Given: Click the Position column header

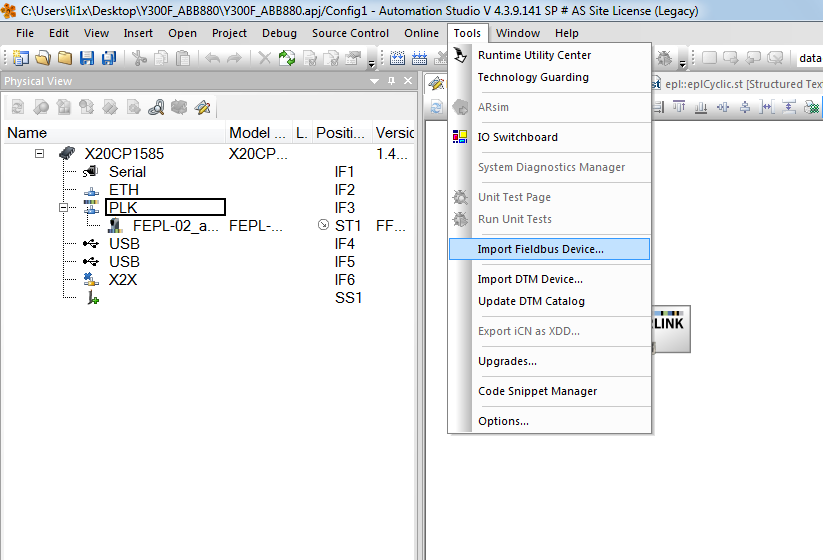Looking at the screenshot, I should click(x=342, y=133).
